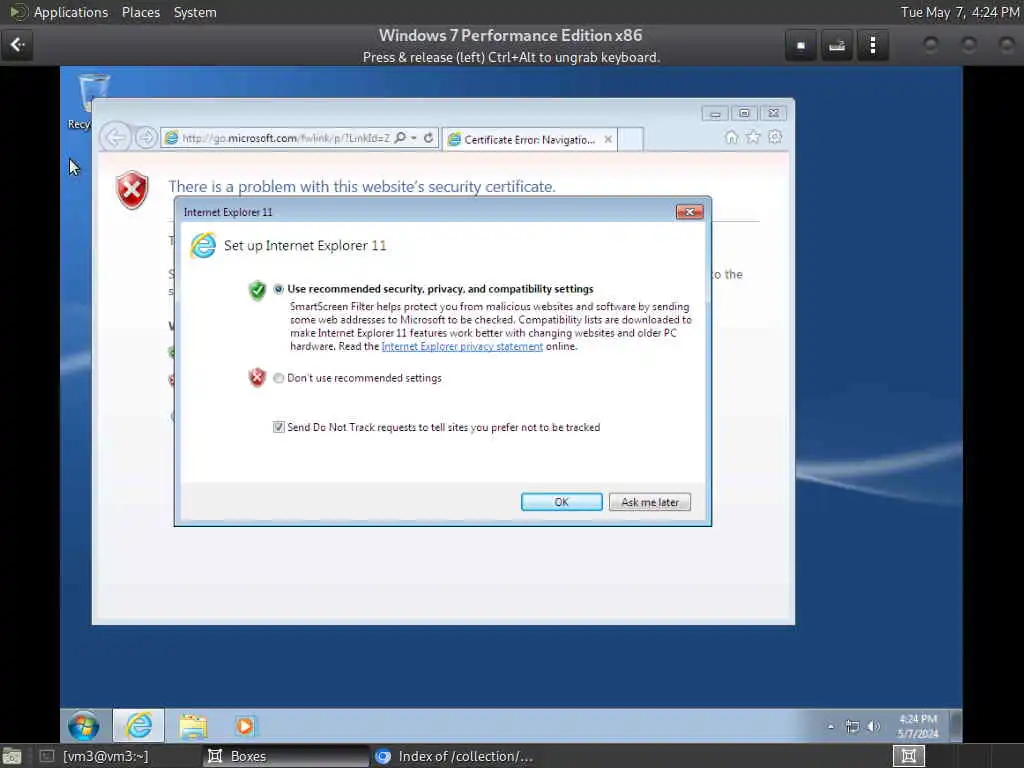1024x768 pixels.
Task: Refresh the page with reload icon
Action: point(428,138)
